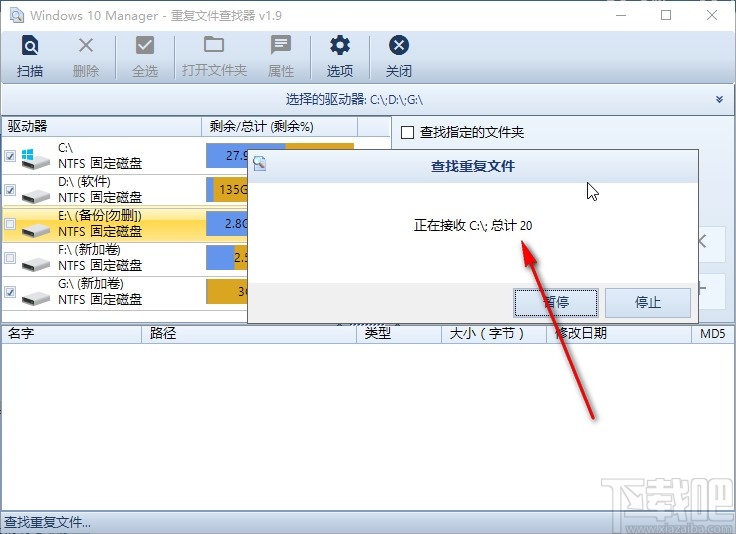Screen dimensions: 736x534
Task: Toggle the G:\ (新加卷) drive checkbox
Action: click(x=10, y=293)
